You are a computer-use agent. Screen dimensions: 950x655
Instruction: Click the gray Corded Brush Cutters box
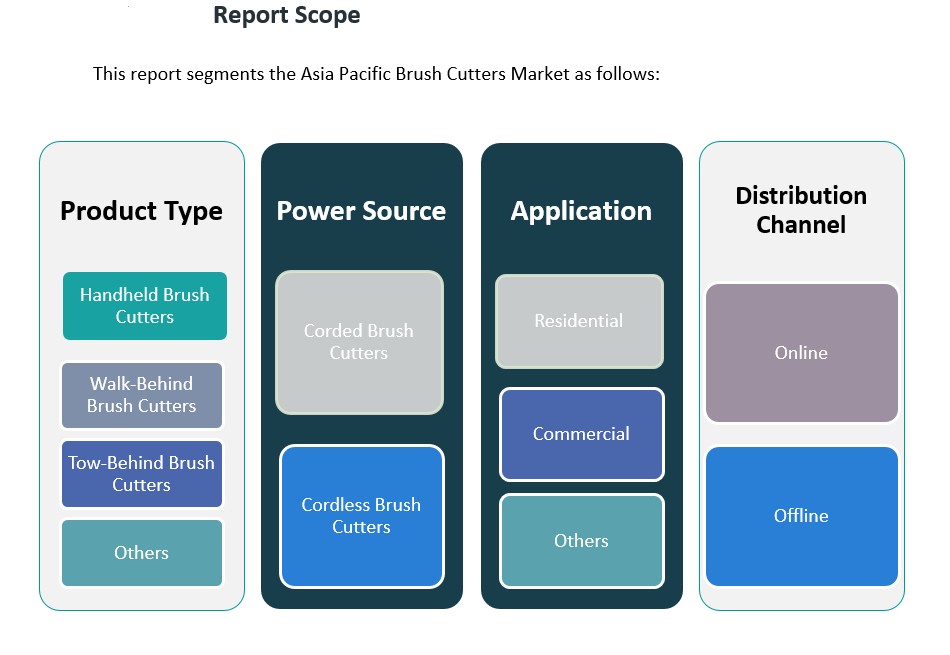pos(359,342)
